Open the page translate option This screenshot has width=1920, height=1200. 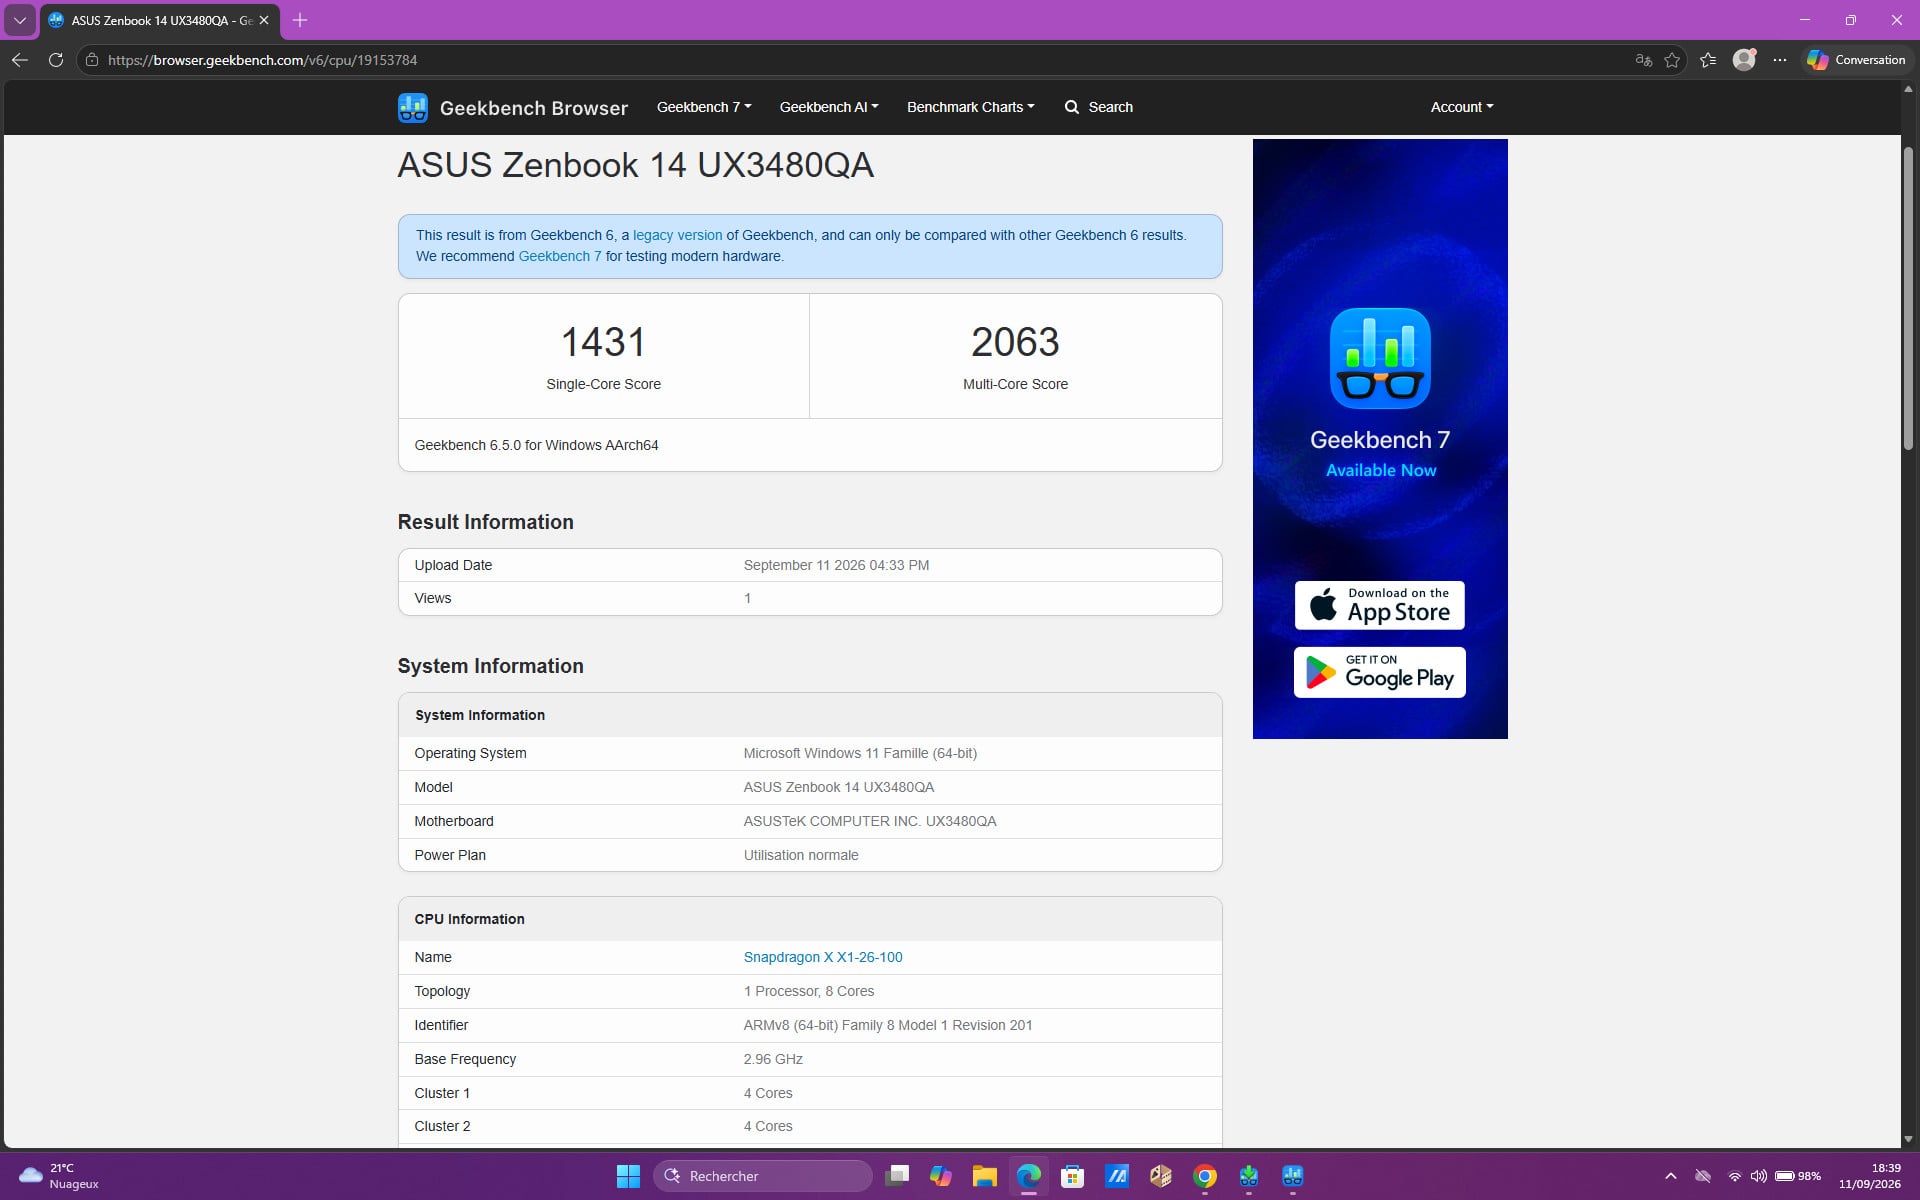(x=1643, y=60)
